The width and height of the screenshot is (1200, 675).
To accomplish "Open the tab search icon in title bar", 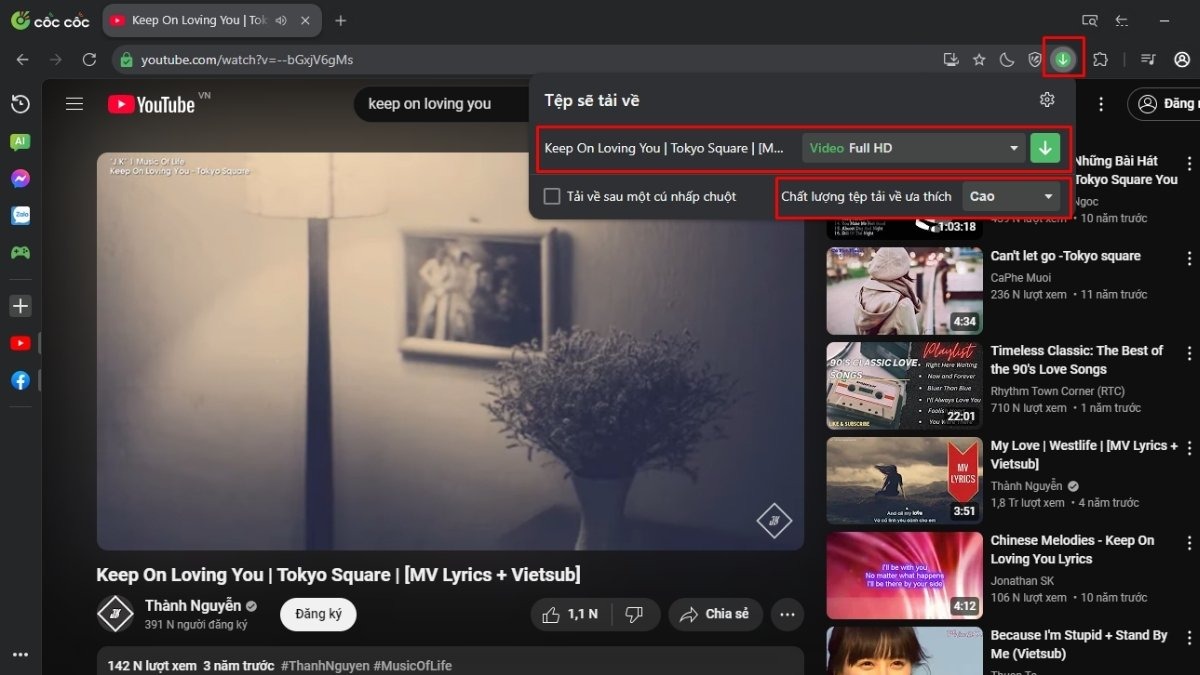I will tap(1089, 20).
